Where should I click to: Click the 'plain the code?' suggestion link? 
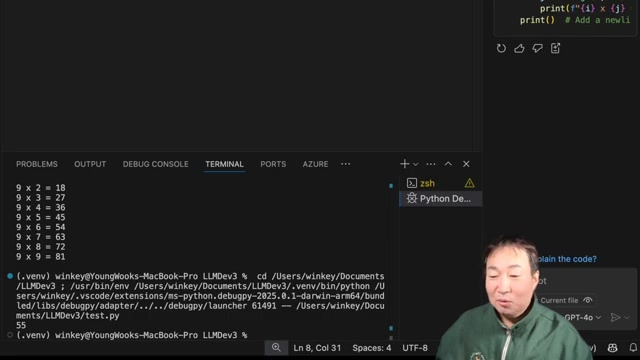coord(567,259)
